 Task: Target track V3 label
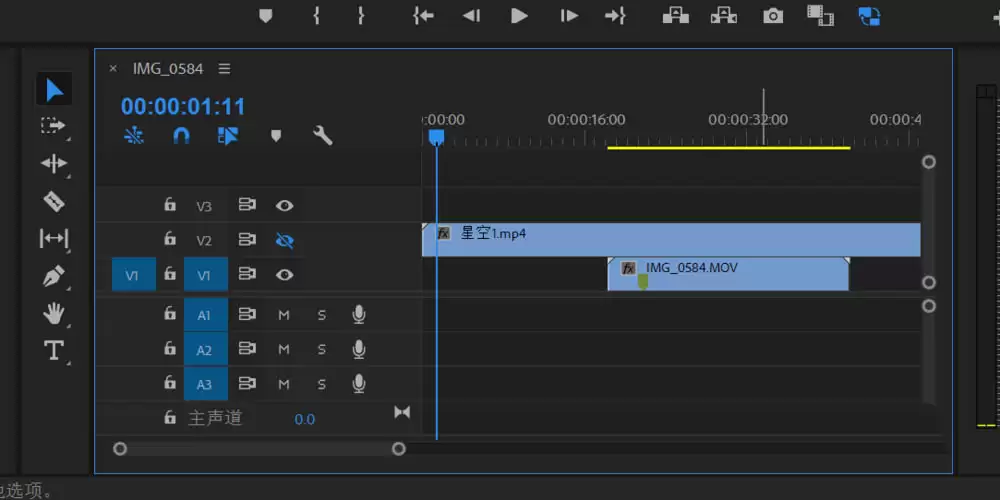pos(204,207)
